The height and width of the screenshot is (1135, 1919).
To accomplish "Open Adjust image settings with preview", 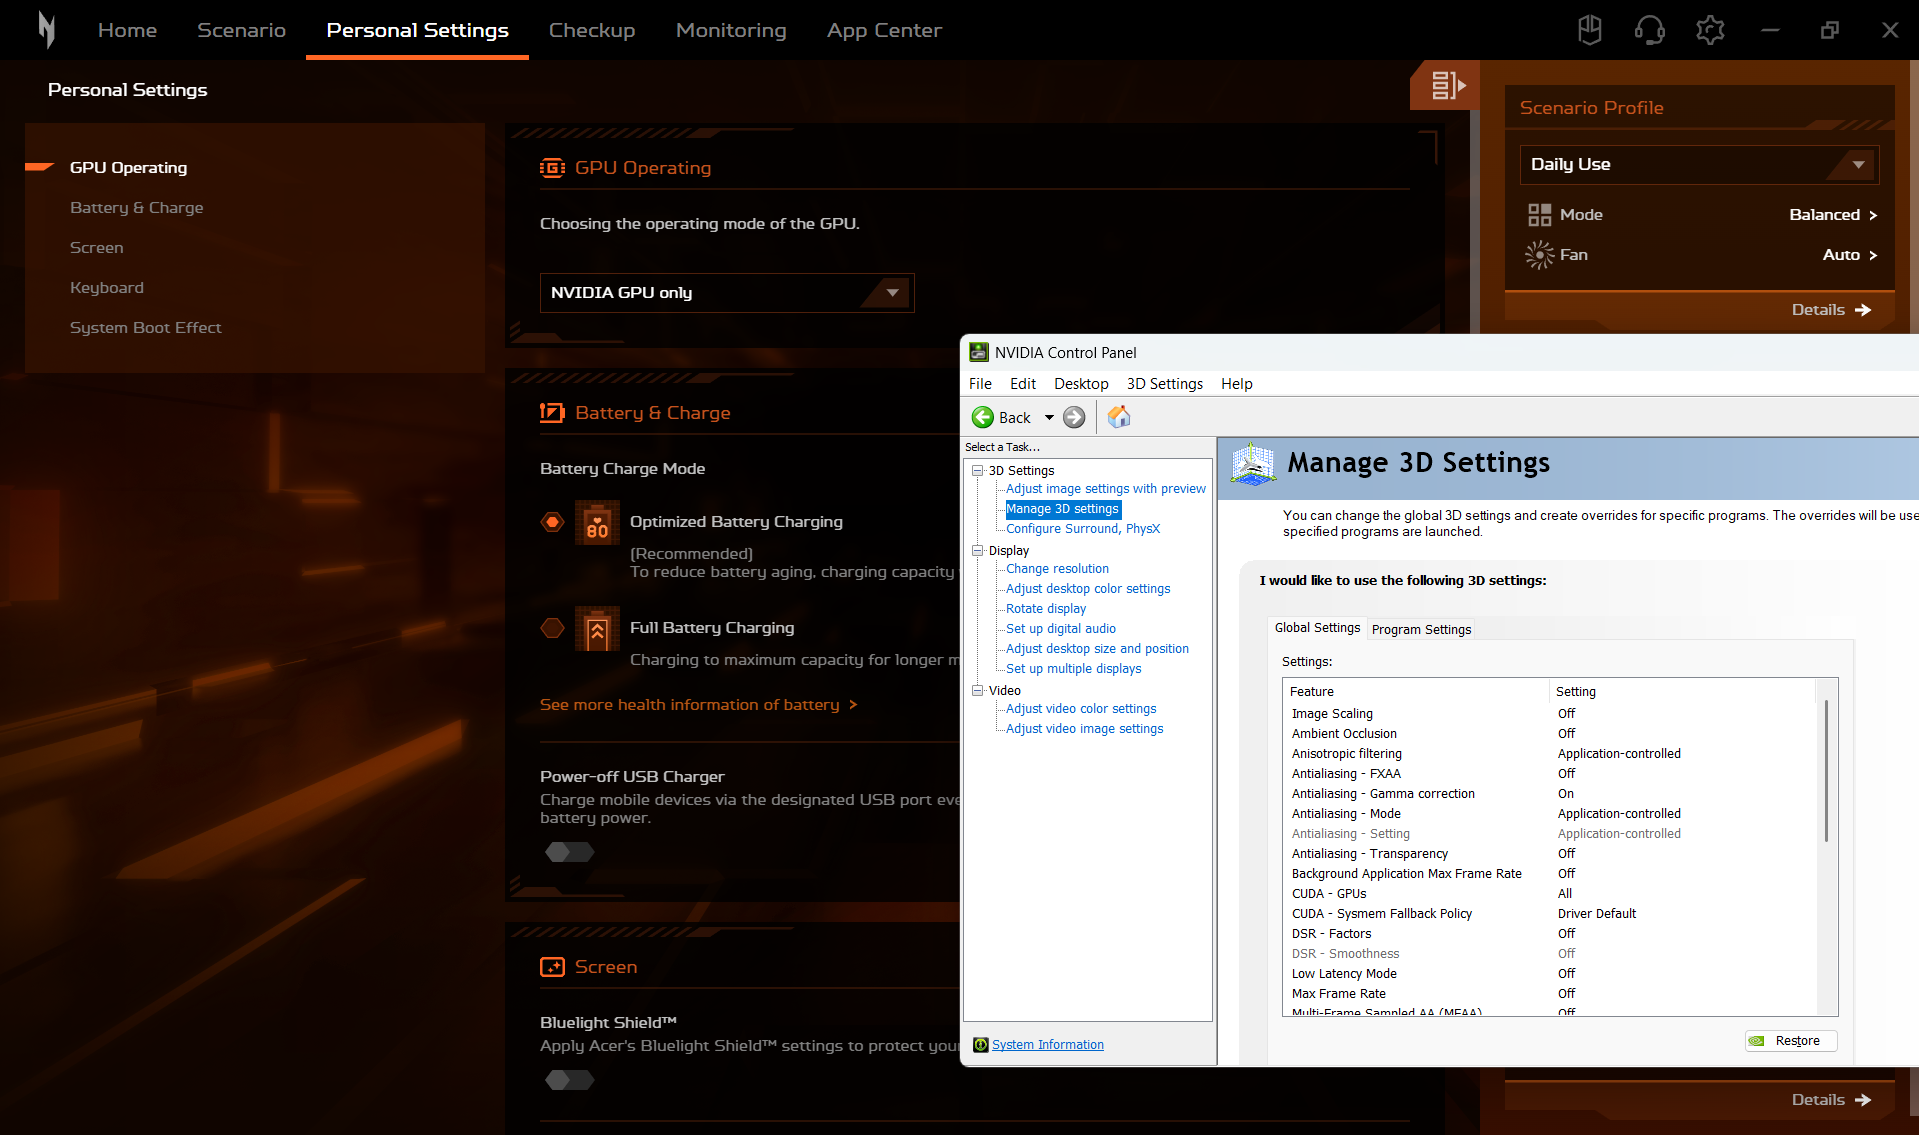I will click(x=1106, y=489).
